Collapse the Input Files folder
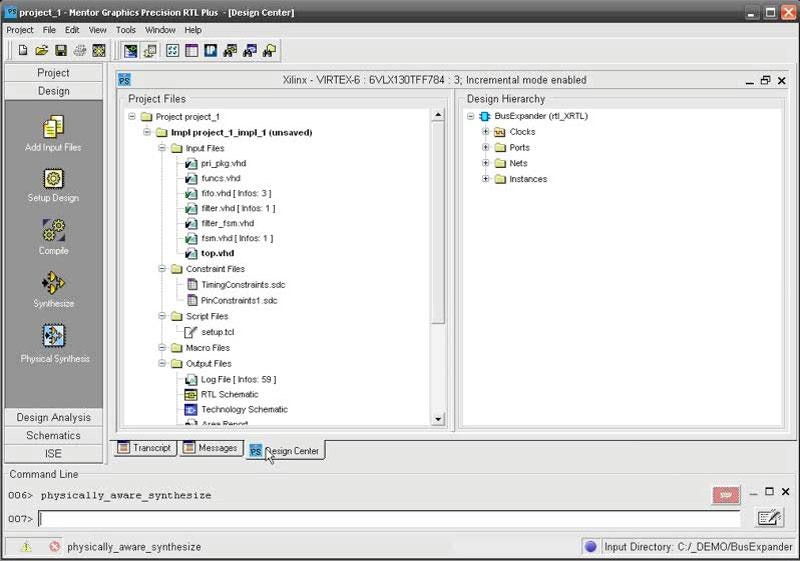Viewport: 800px width, 561px height. [x=162, y=148]
